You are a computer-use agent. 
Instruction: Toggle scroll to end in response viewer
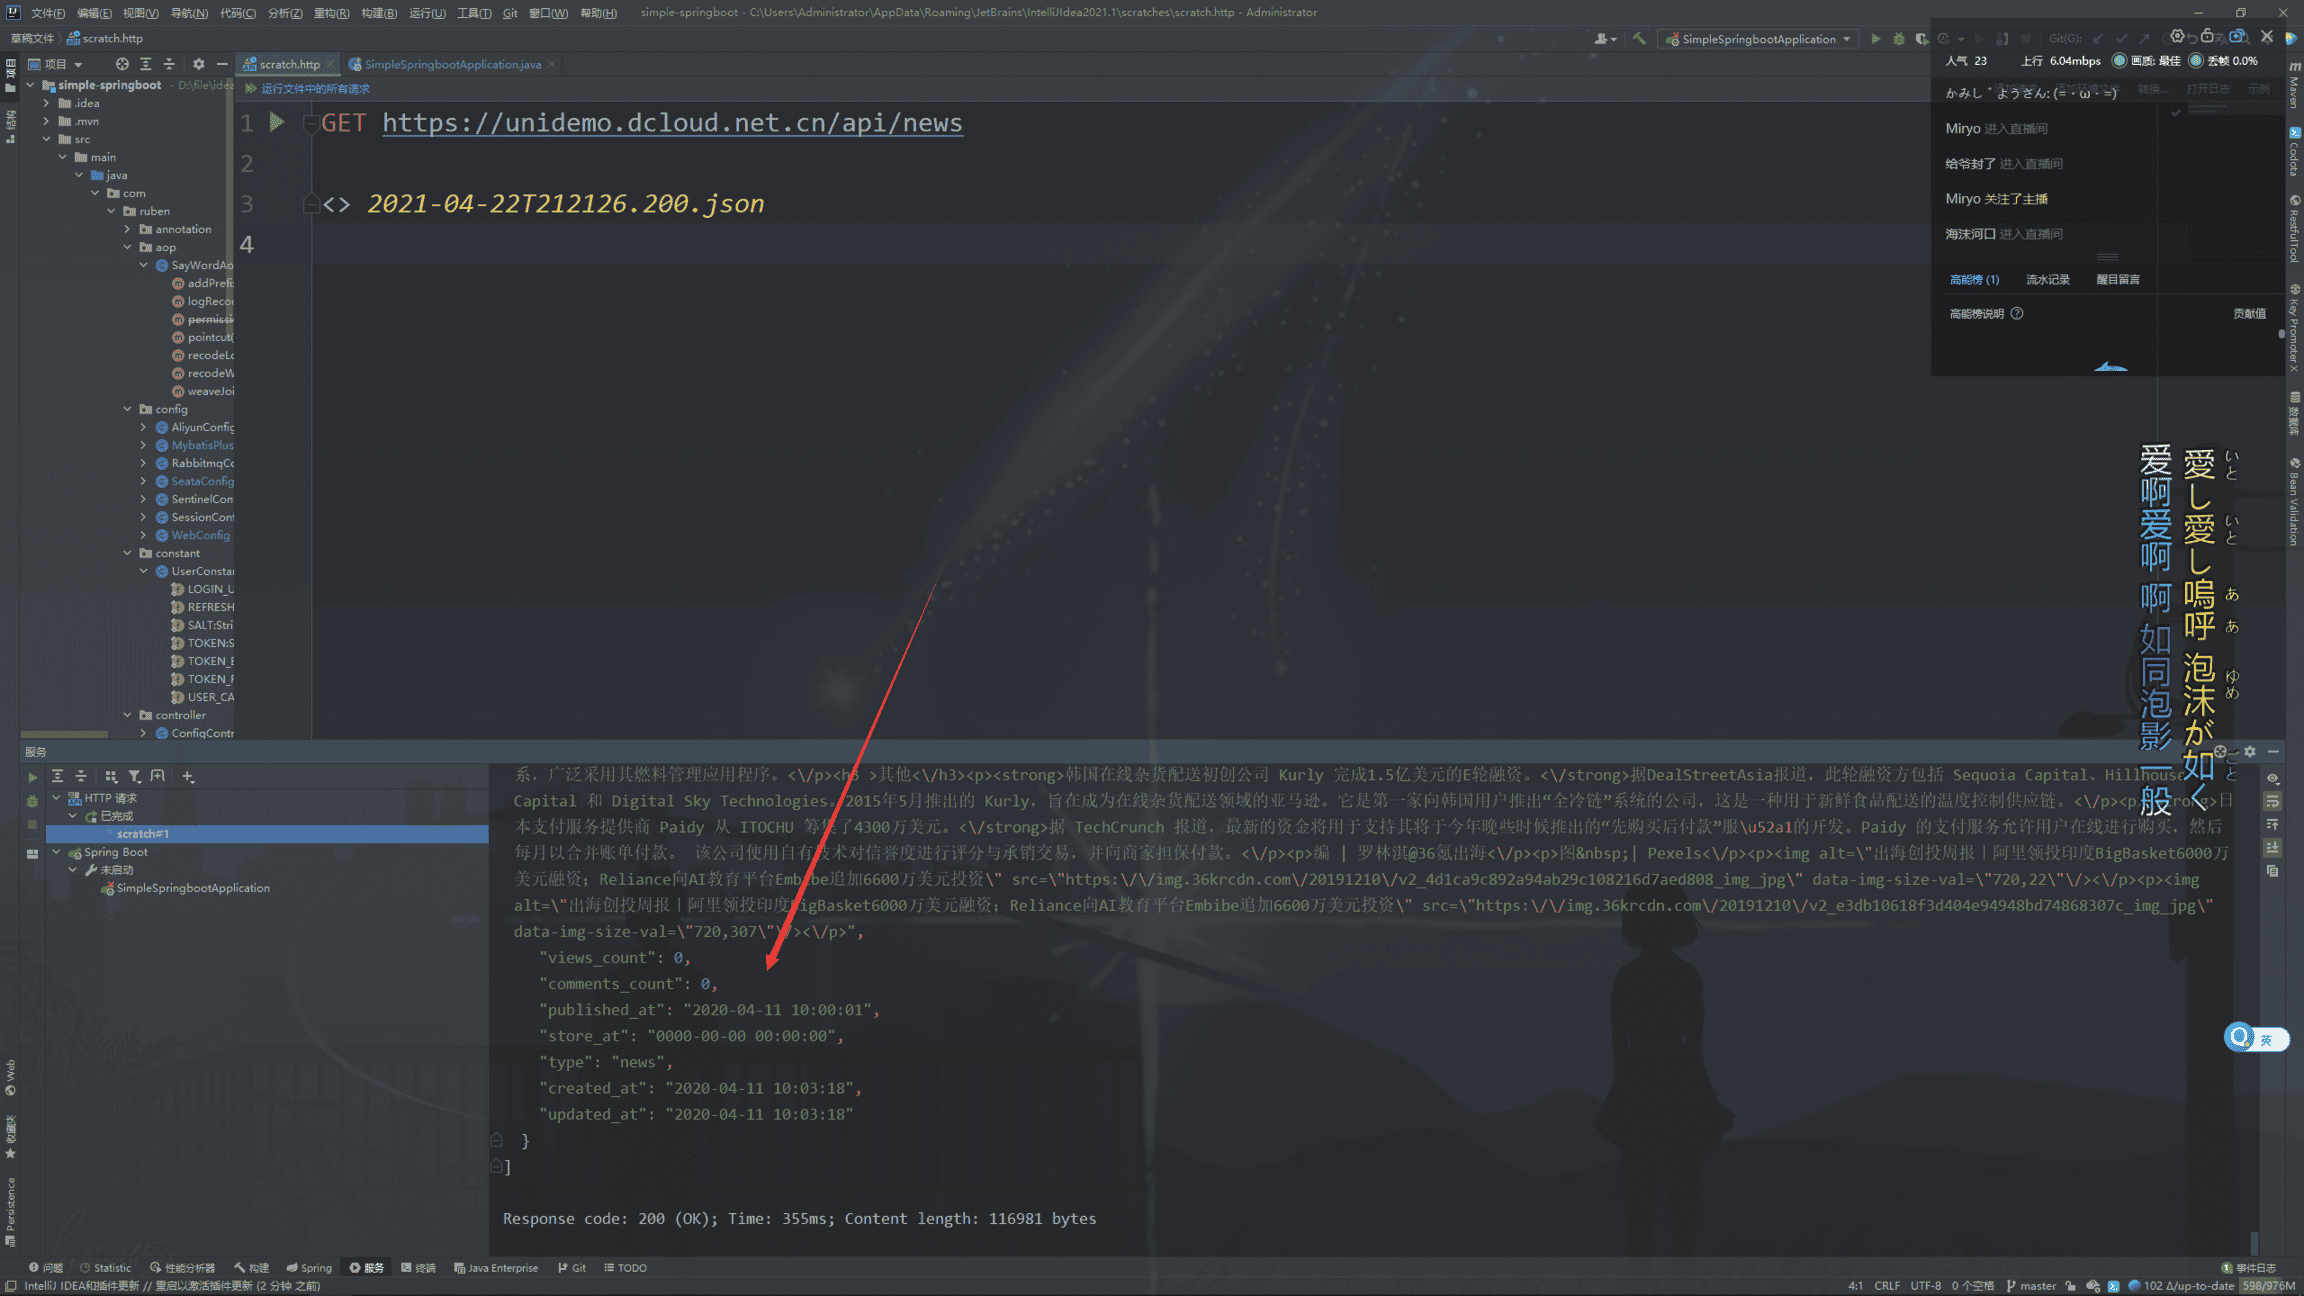point(2272,847)
